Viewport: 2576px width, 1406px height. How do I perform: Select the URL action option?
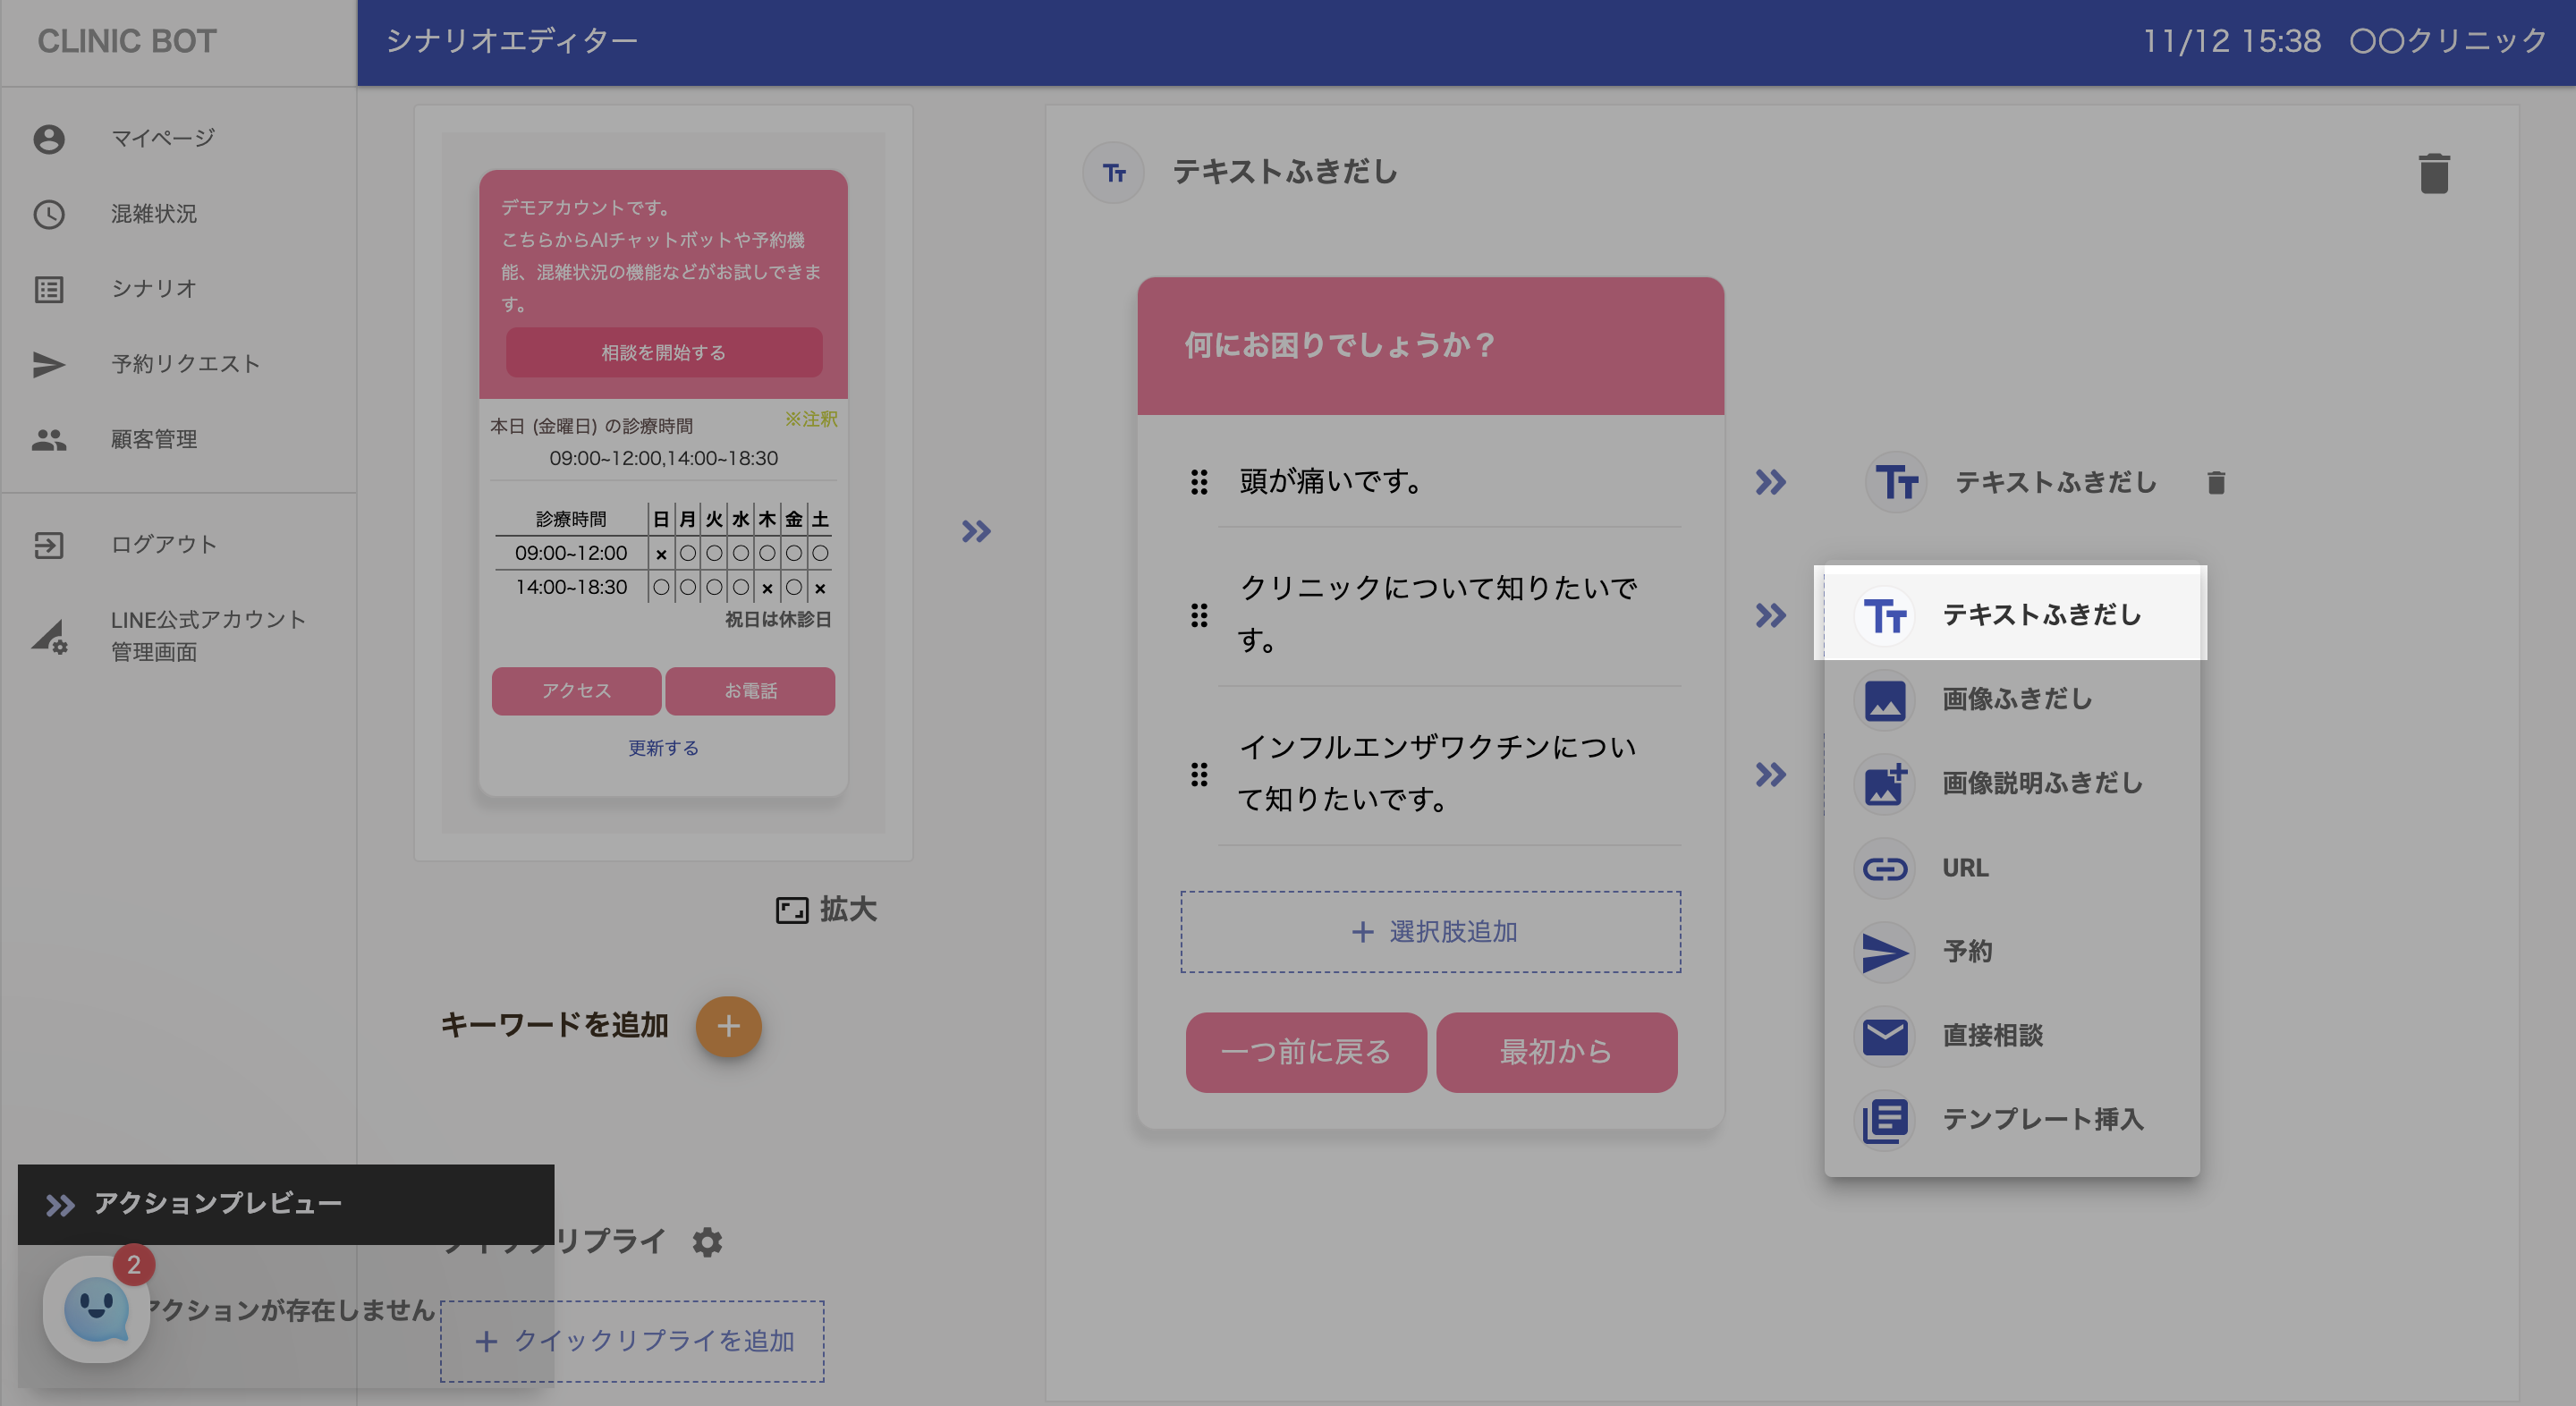coord(1964,868)
